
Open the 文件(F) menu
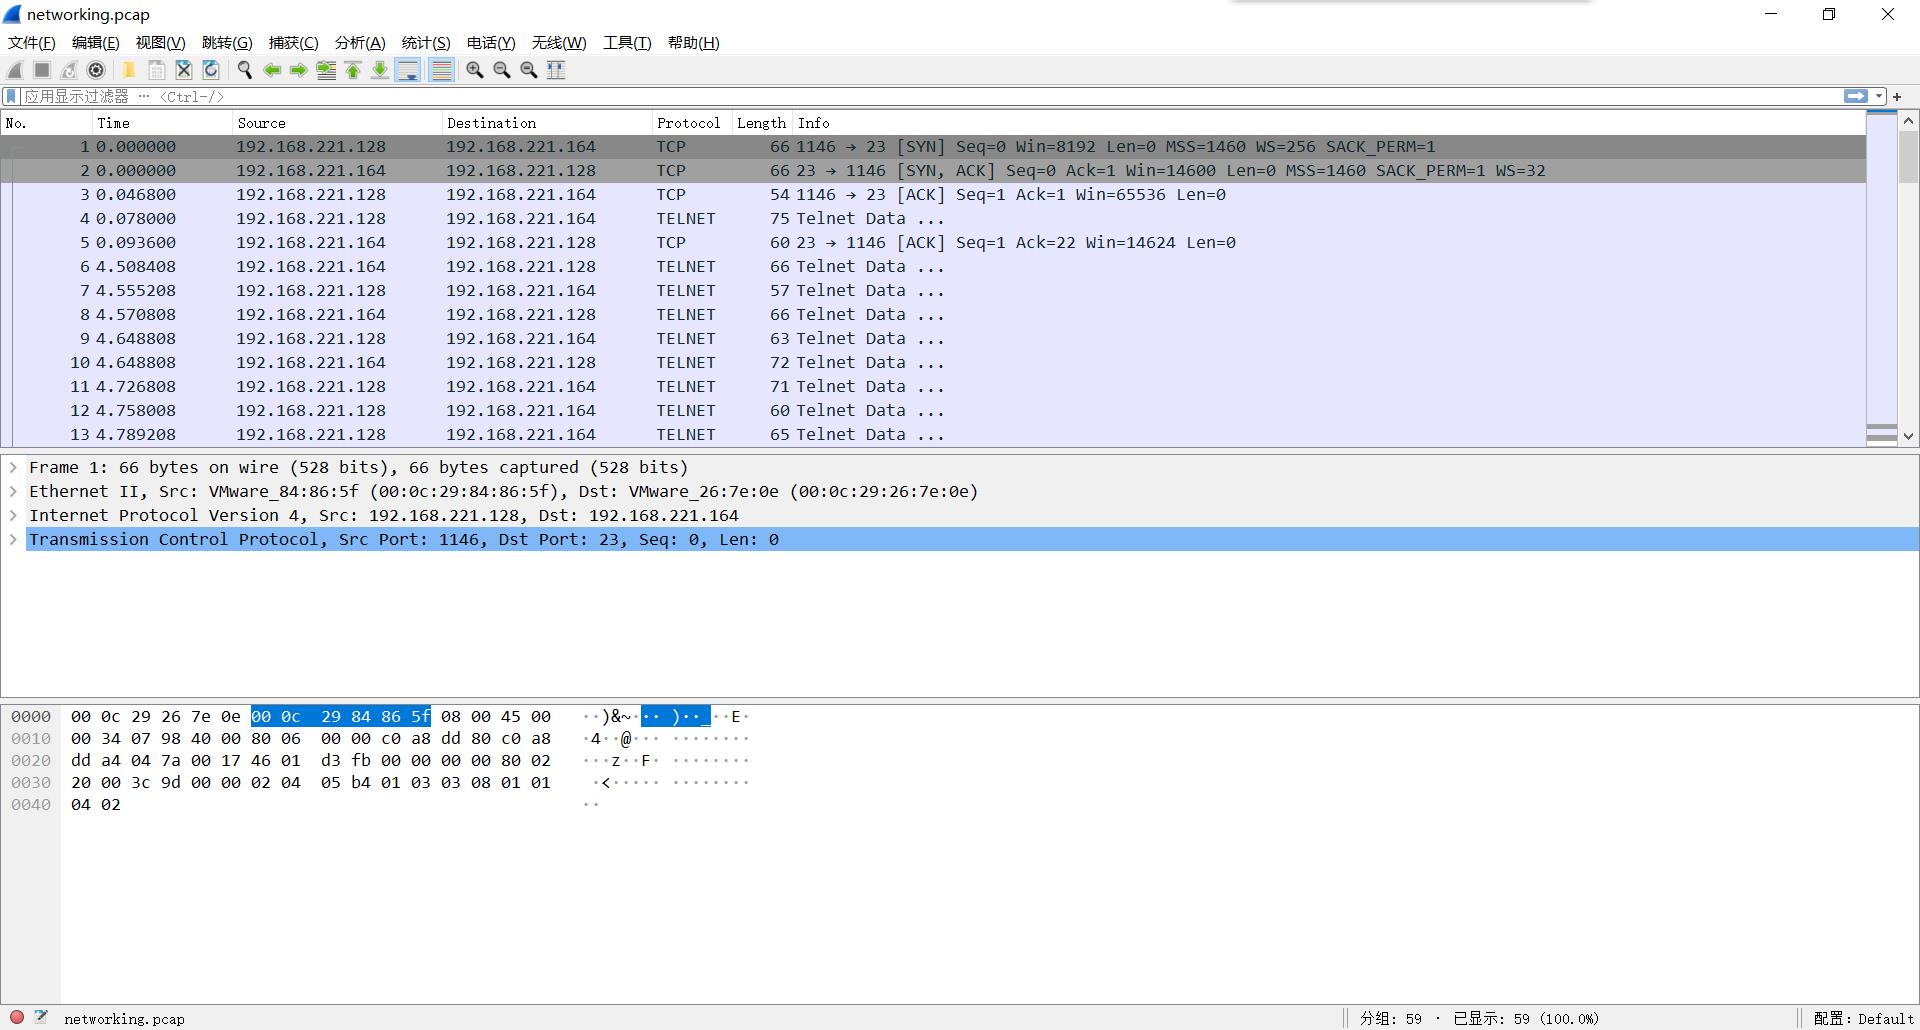pos(32,42)
